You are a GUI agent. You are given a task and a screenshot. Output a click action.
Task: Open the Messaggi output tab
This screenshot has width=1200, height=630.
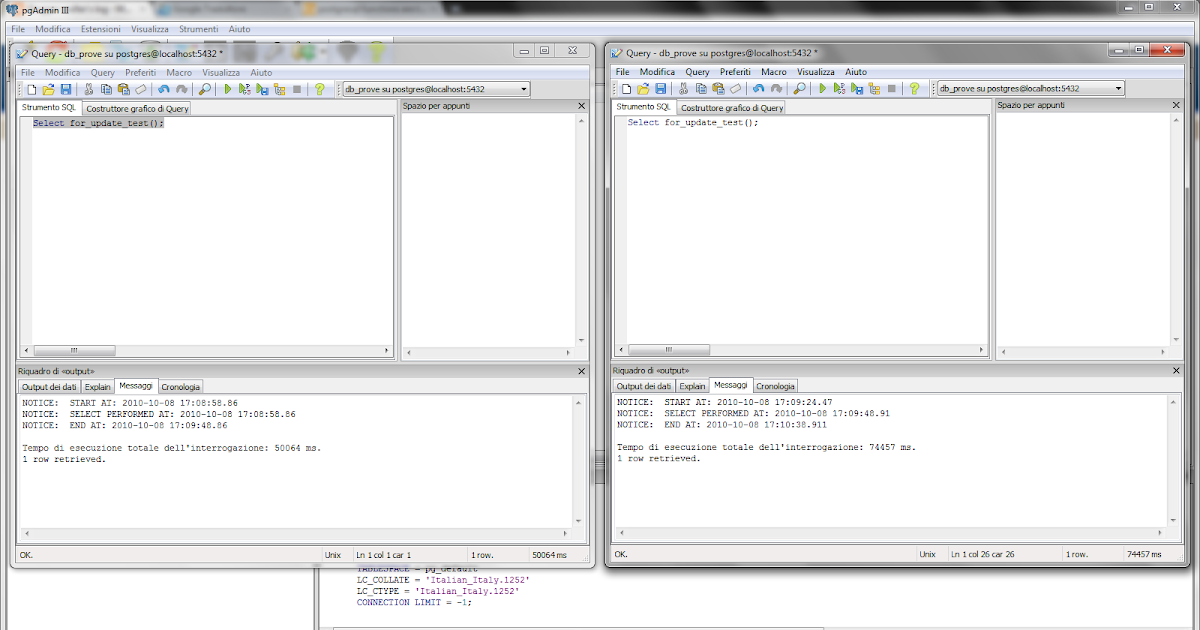pyautogui.click(x=136, y=386)
